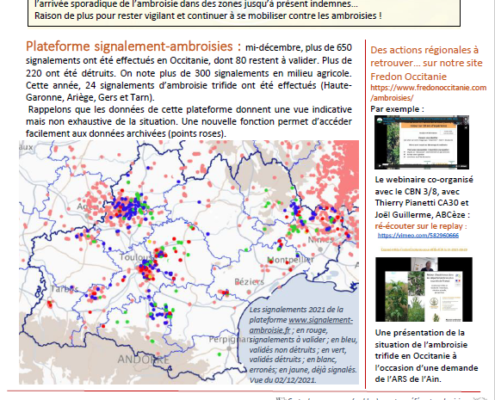Screen dimensions: 495x400
Task: Open the vimeo.com/582960666 replay link
Action: coord(418,235)
